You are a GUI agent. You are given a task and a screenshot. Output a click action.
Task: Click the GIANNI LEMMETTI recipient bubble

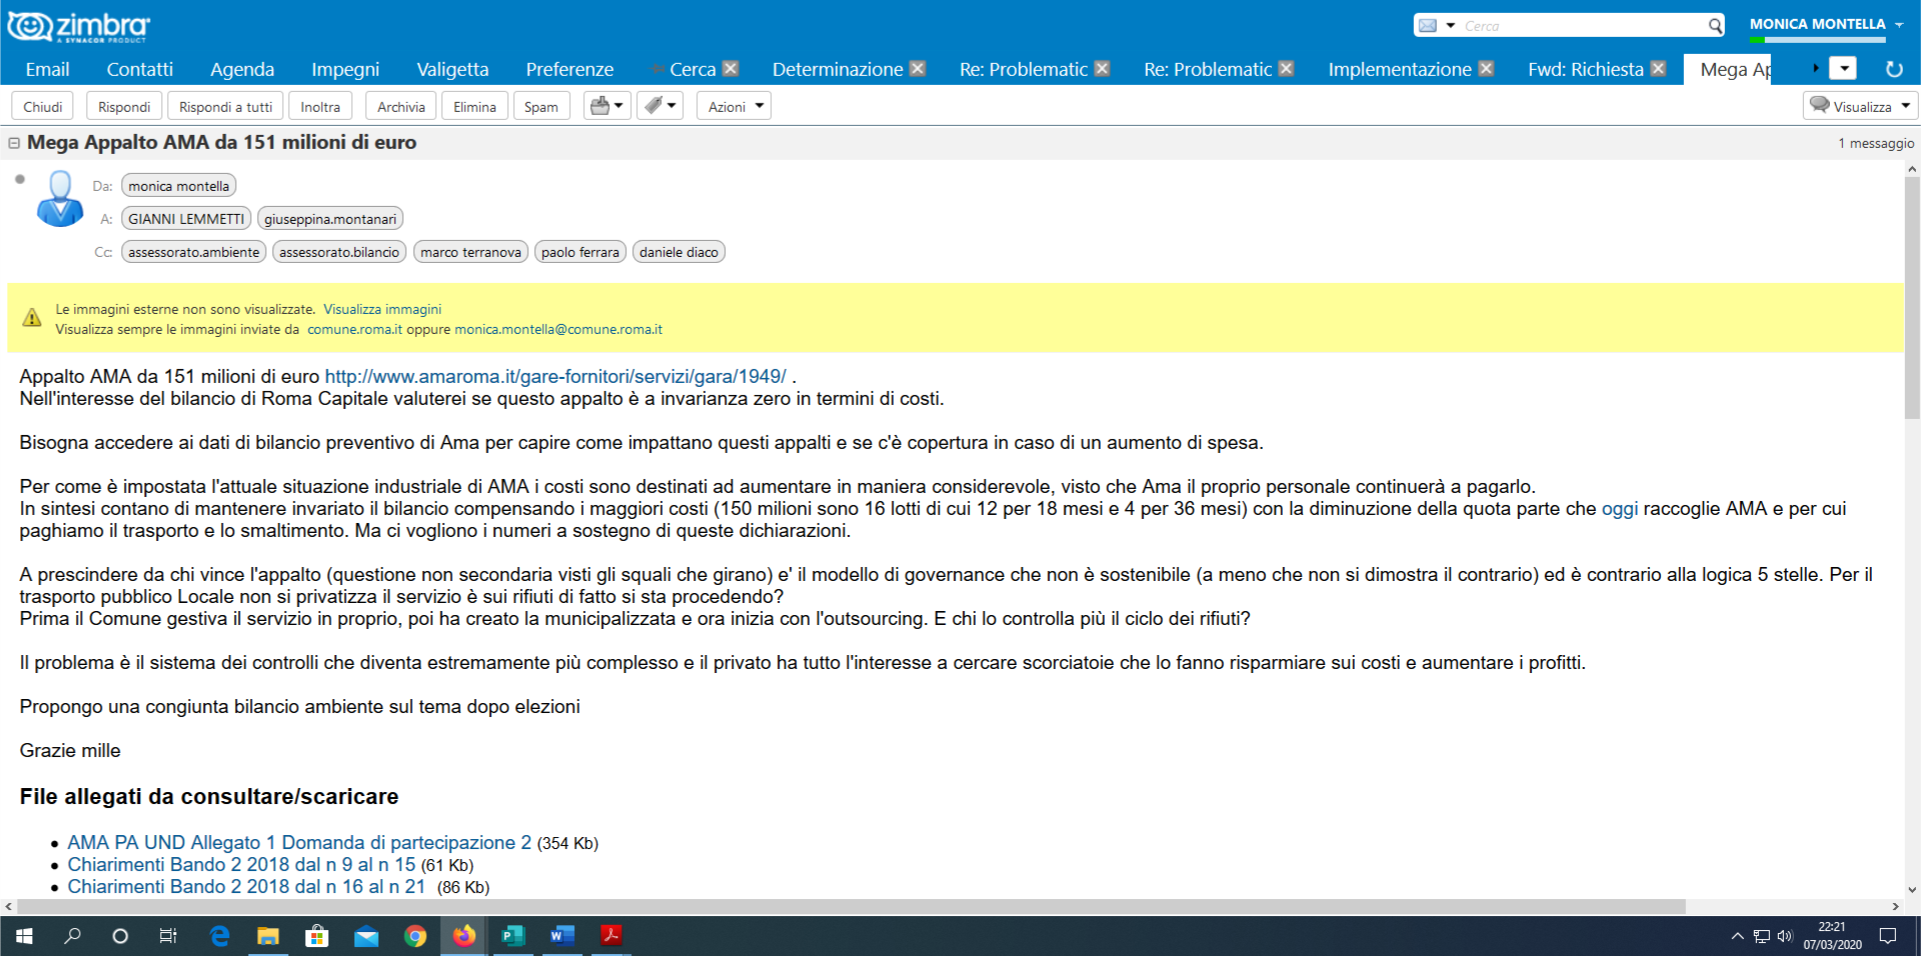point(186,219)
